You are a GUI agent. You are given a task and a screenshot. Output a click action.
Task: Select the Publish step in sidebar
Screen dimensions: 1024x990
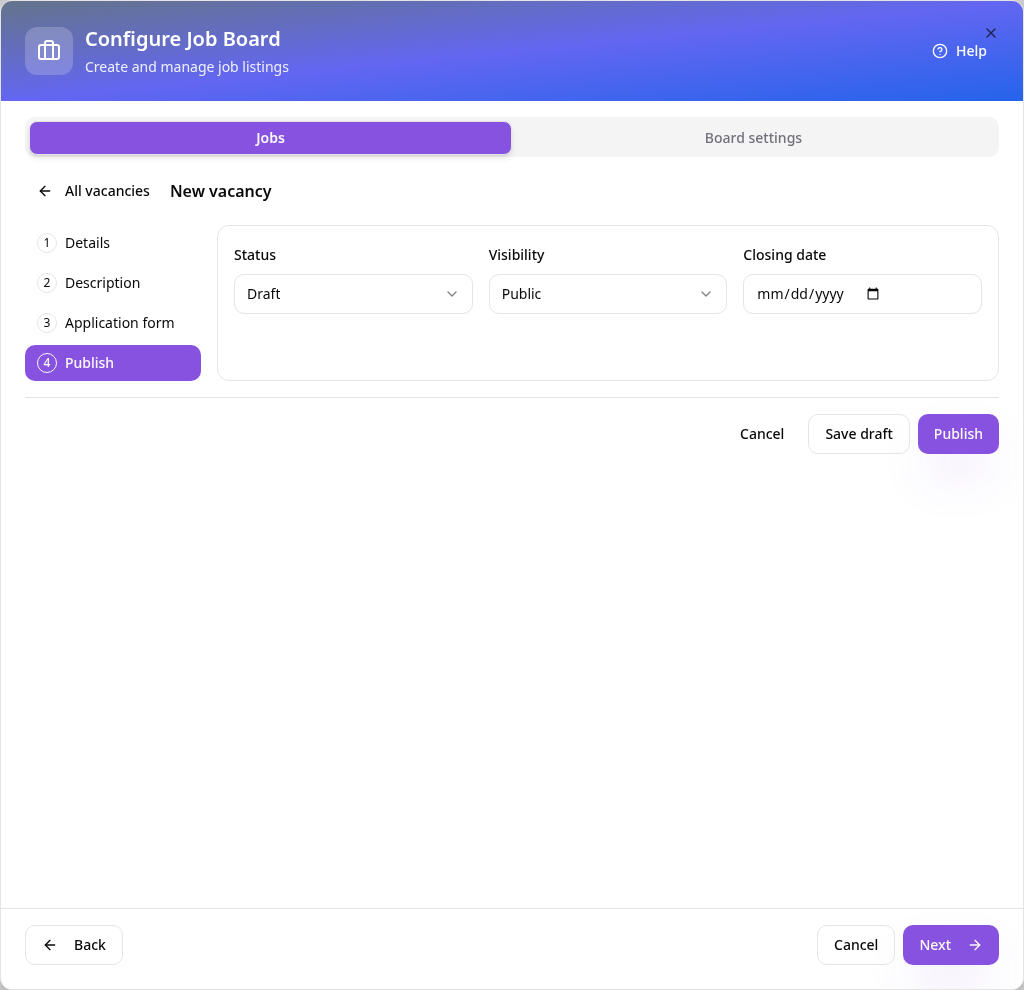point(113,363)
